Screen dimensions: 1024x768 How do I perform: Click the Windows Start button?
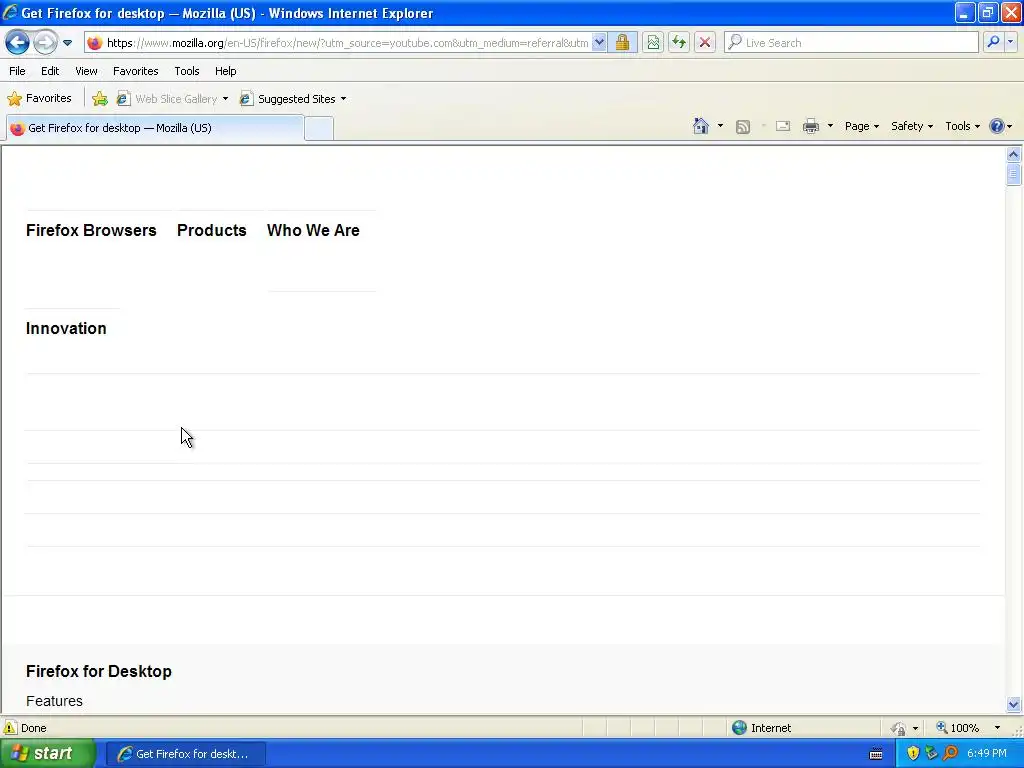pyautogui.click(x=48, y=754)
